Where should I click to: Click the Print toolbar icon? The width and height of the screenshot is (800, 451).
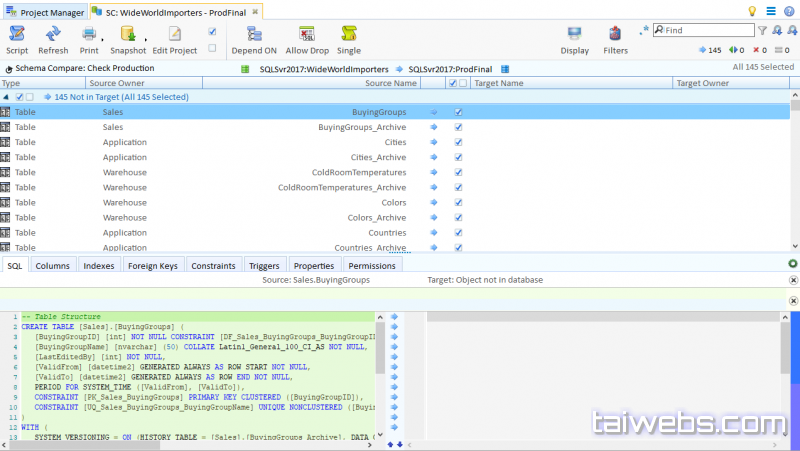[x=89, y=35]
